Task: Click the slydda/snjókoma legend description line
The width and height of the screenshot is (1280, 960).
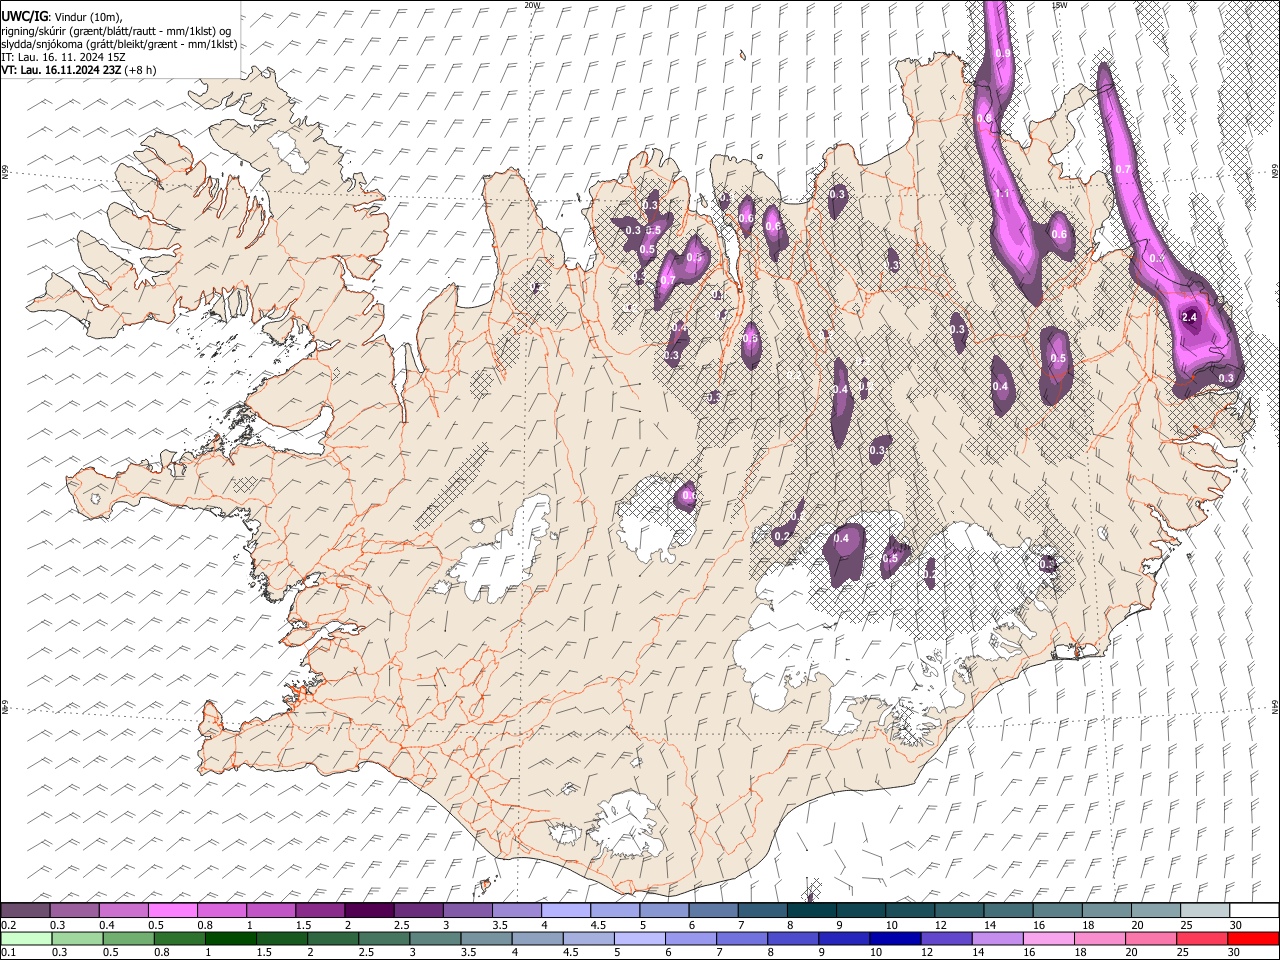Action: pos(119,44)
